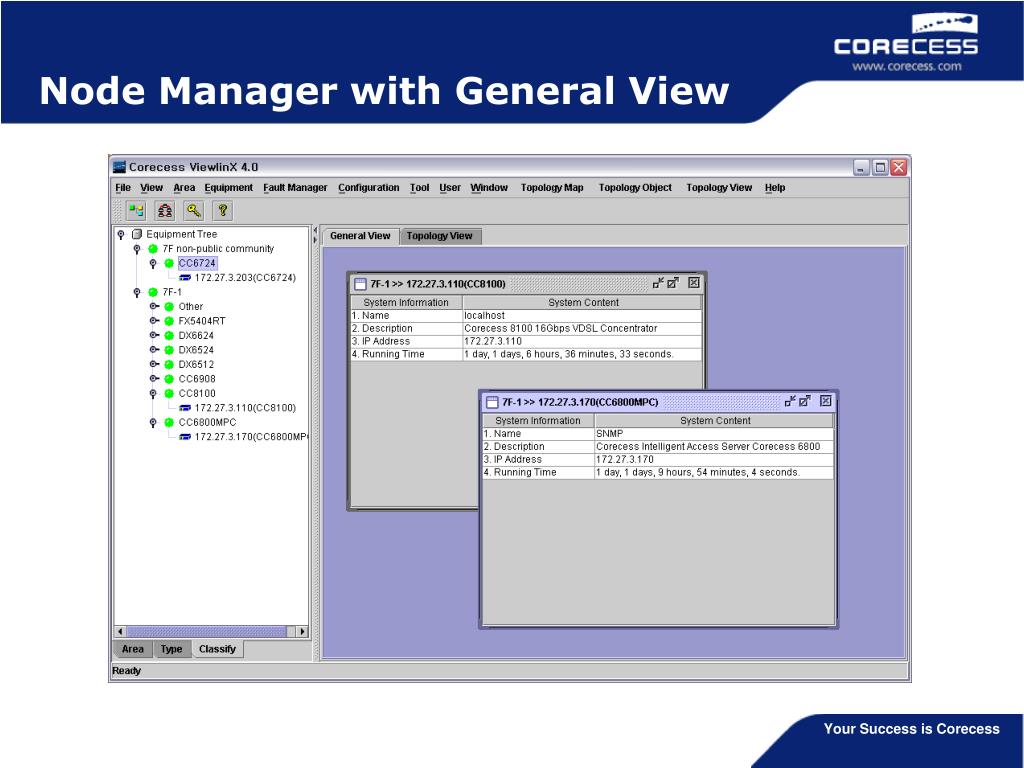Select the CC6724 tree item
This screenshot has height=768, width=1024.
(x=197, y=263)
